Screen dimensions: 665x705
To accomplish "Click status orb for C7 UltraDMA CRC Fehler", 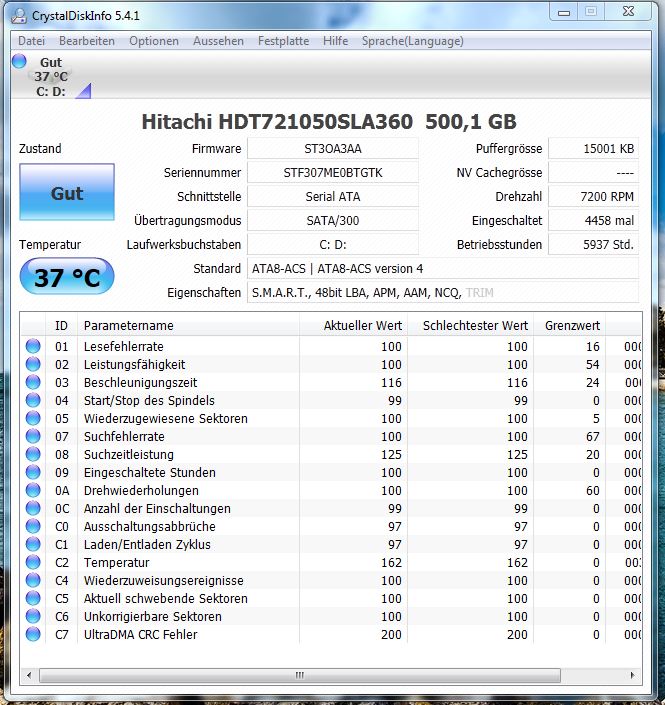I will click(33, 634).
